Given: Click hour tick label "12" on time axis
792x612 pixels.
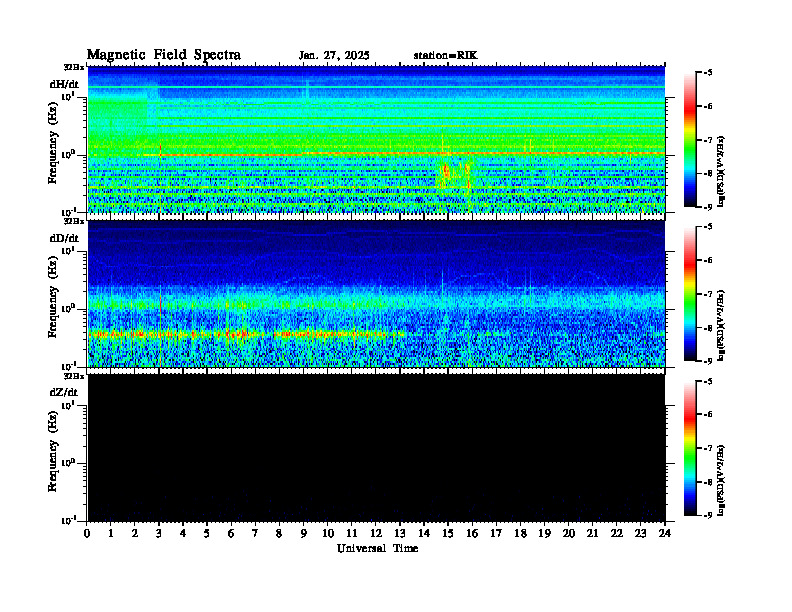Looking at the screenshot, I should (x=376, y=534).
